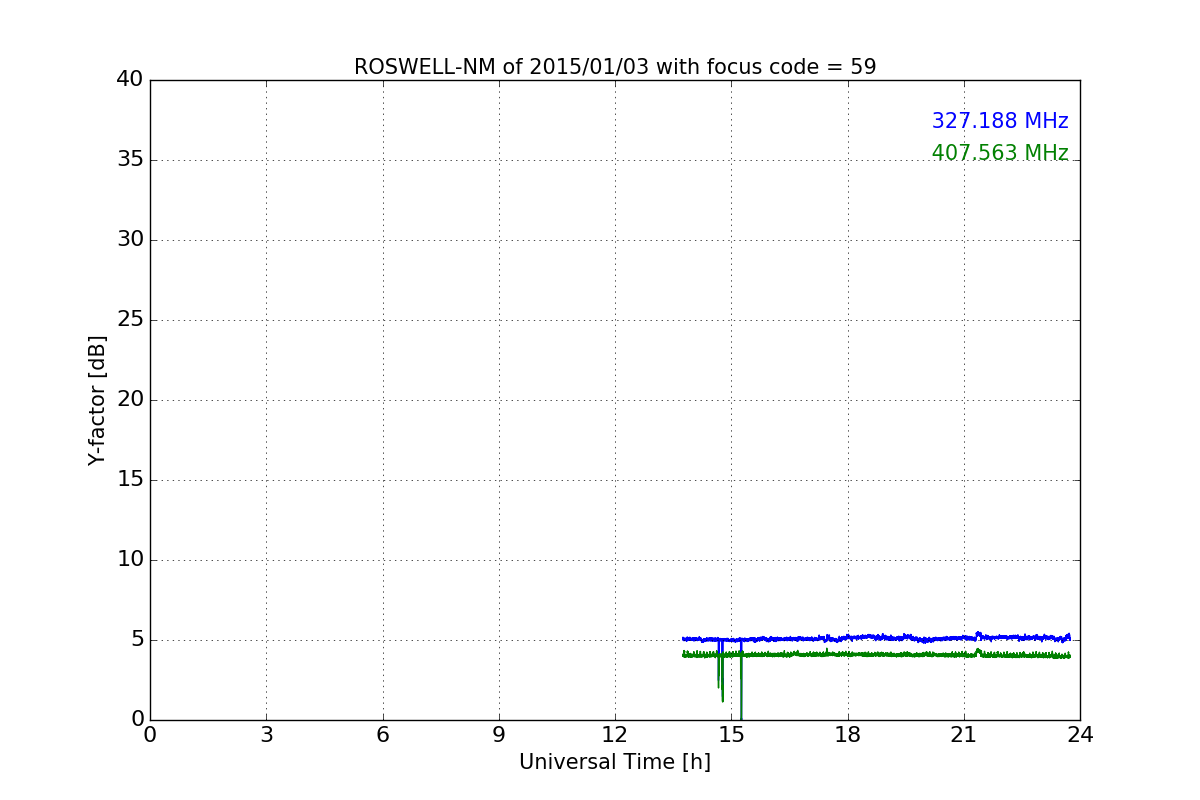Click the y-axis tick label 15
Viewport: 1200px width, 800px height.
(130, 480)
